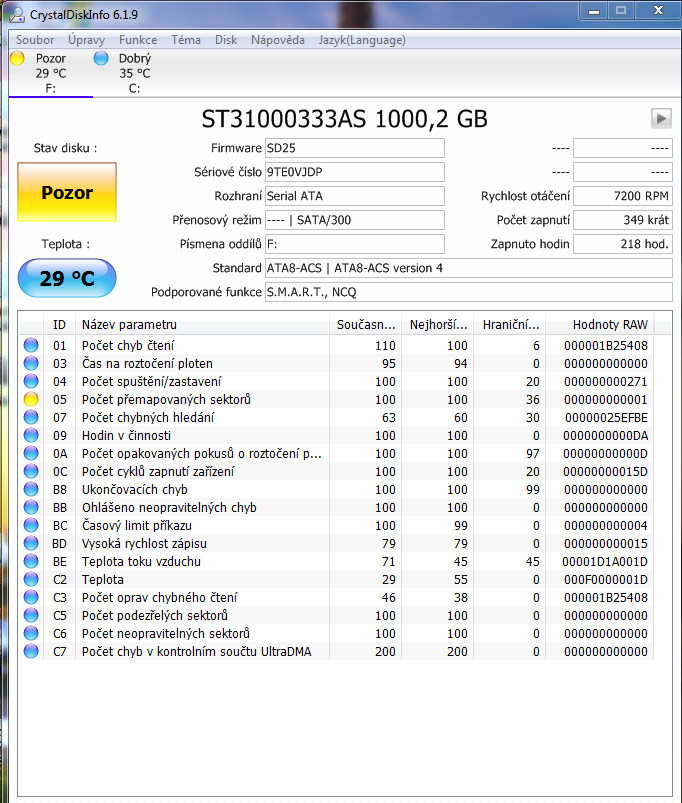Screen dimensions: 682x803
Task: Select the RAW value 00001D1A001D
Action: (605, 561)
